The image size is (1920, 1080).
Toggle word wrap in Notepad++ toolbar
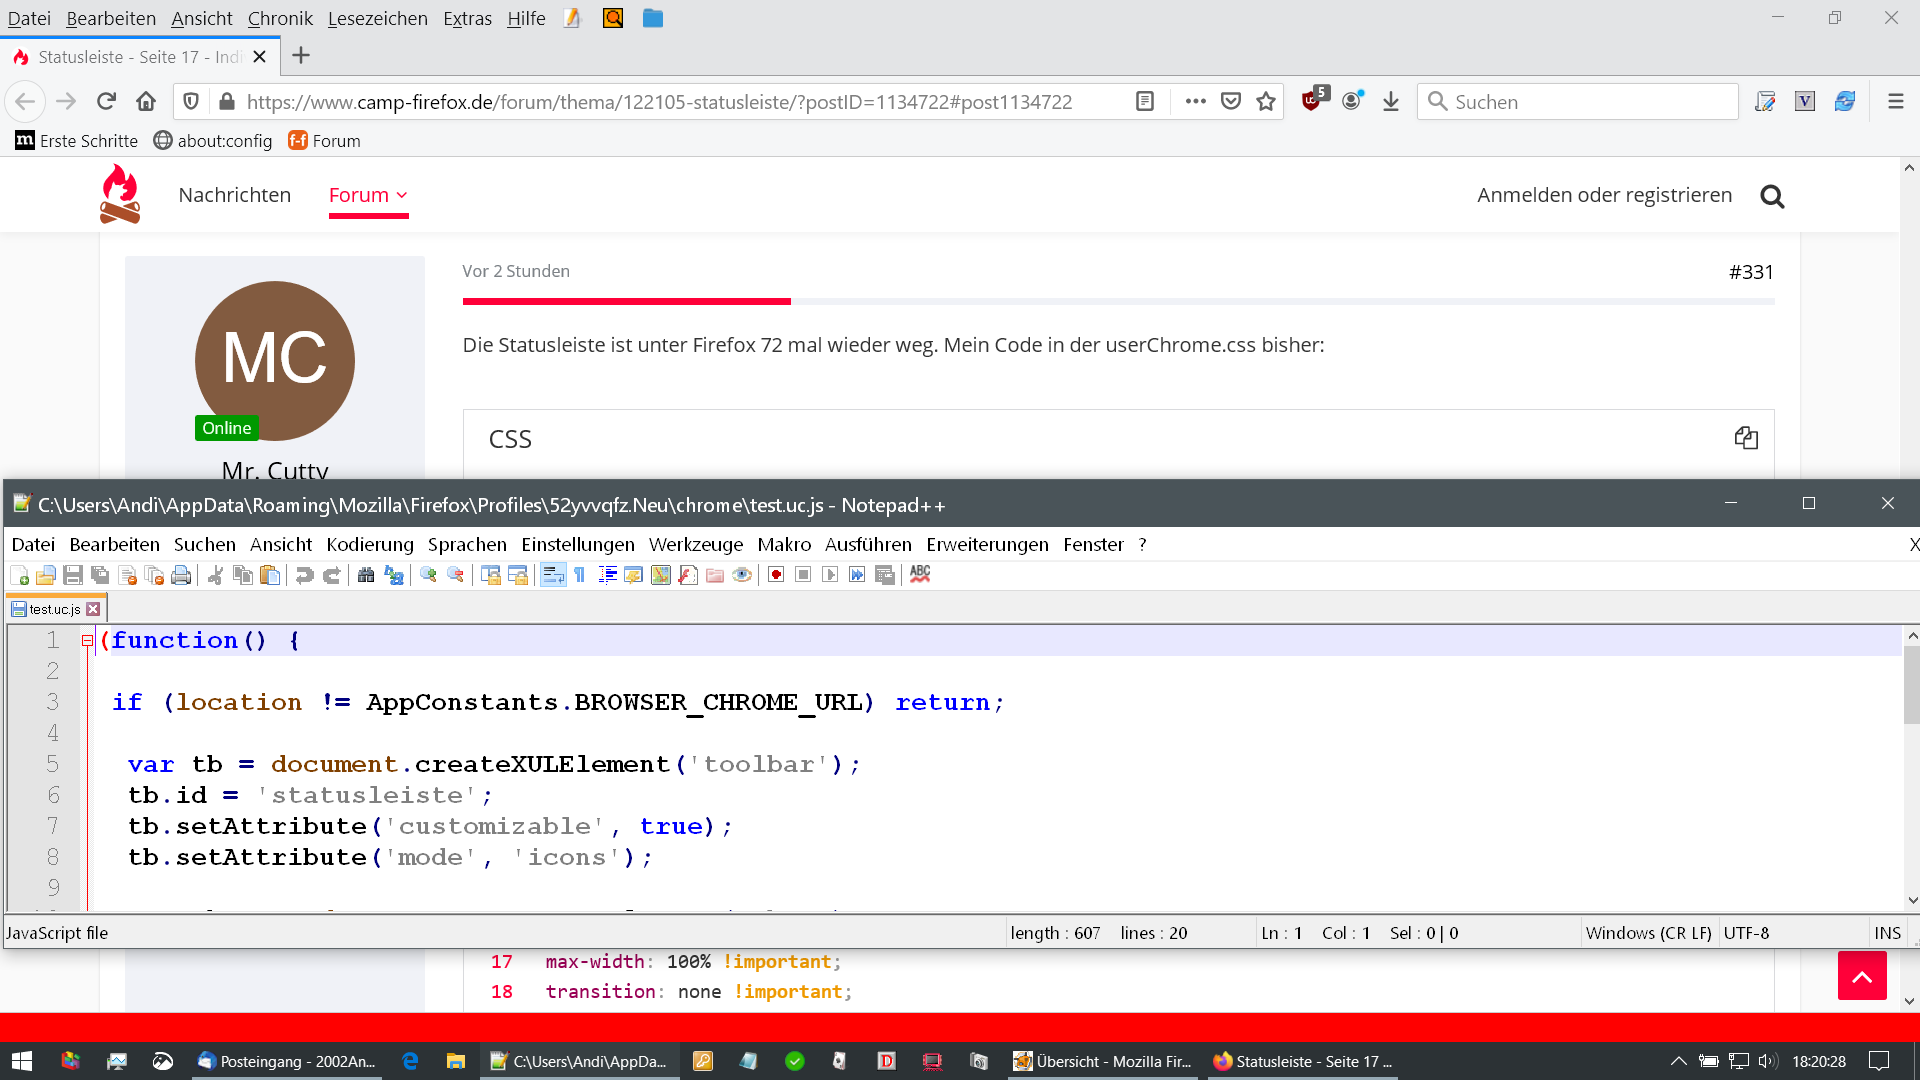coord(553,575)
